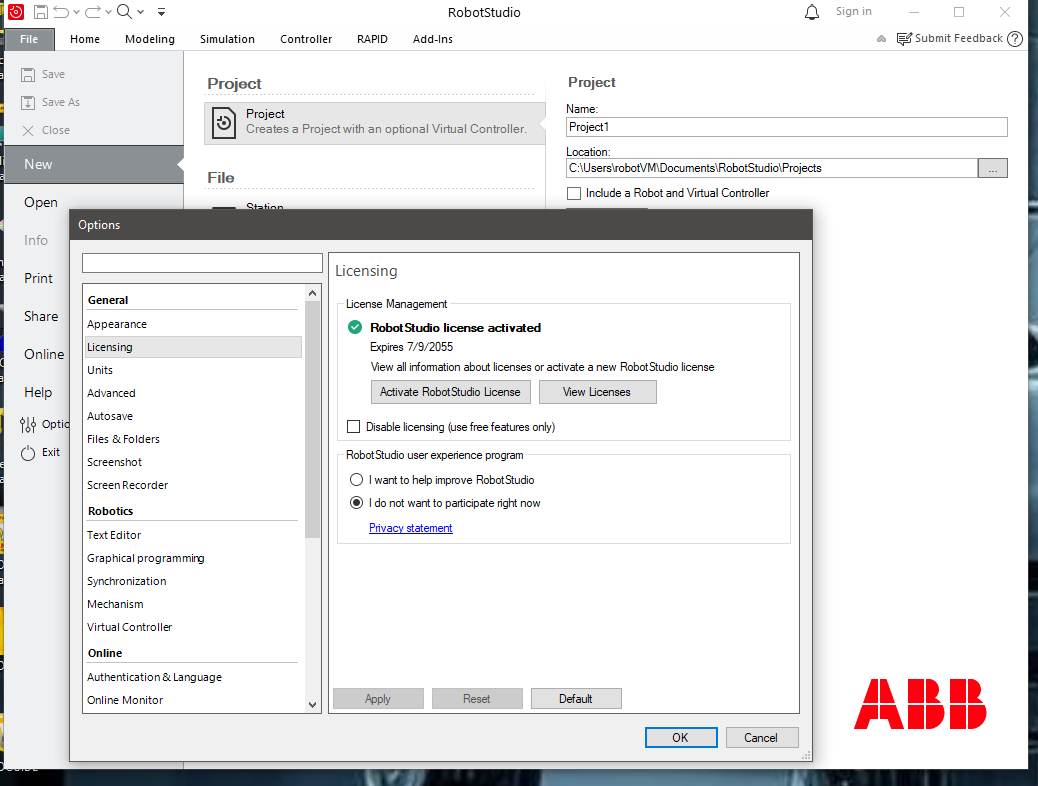Open the Privacy statement link
The height and width of the screenshot is (786, 1038).
(x=410, y=528)
